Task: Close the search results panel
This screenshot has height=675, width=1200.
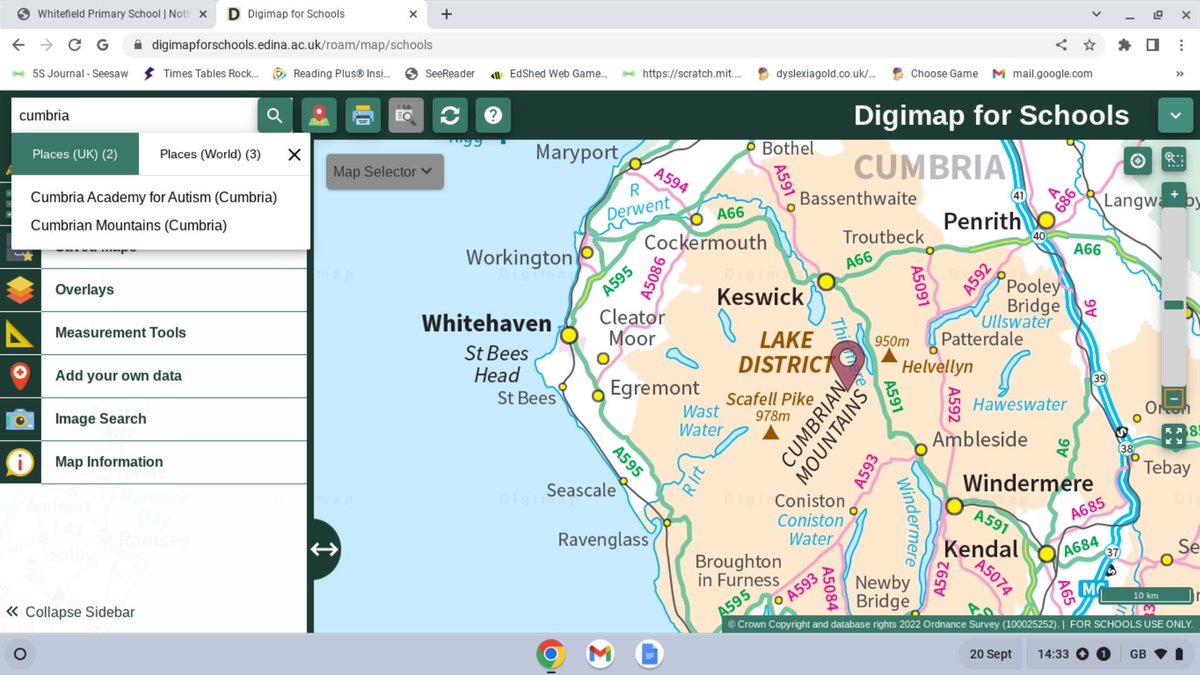Action: pos(294,154)
